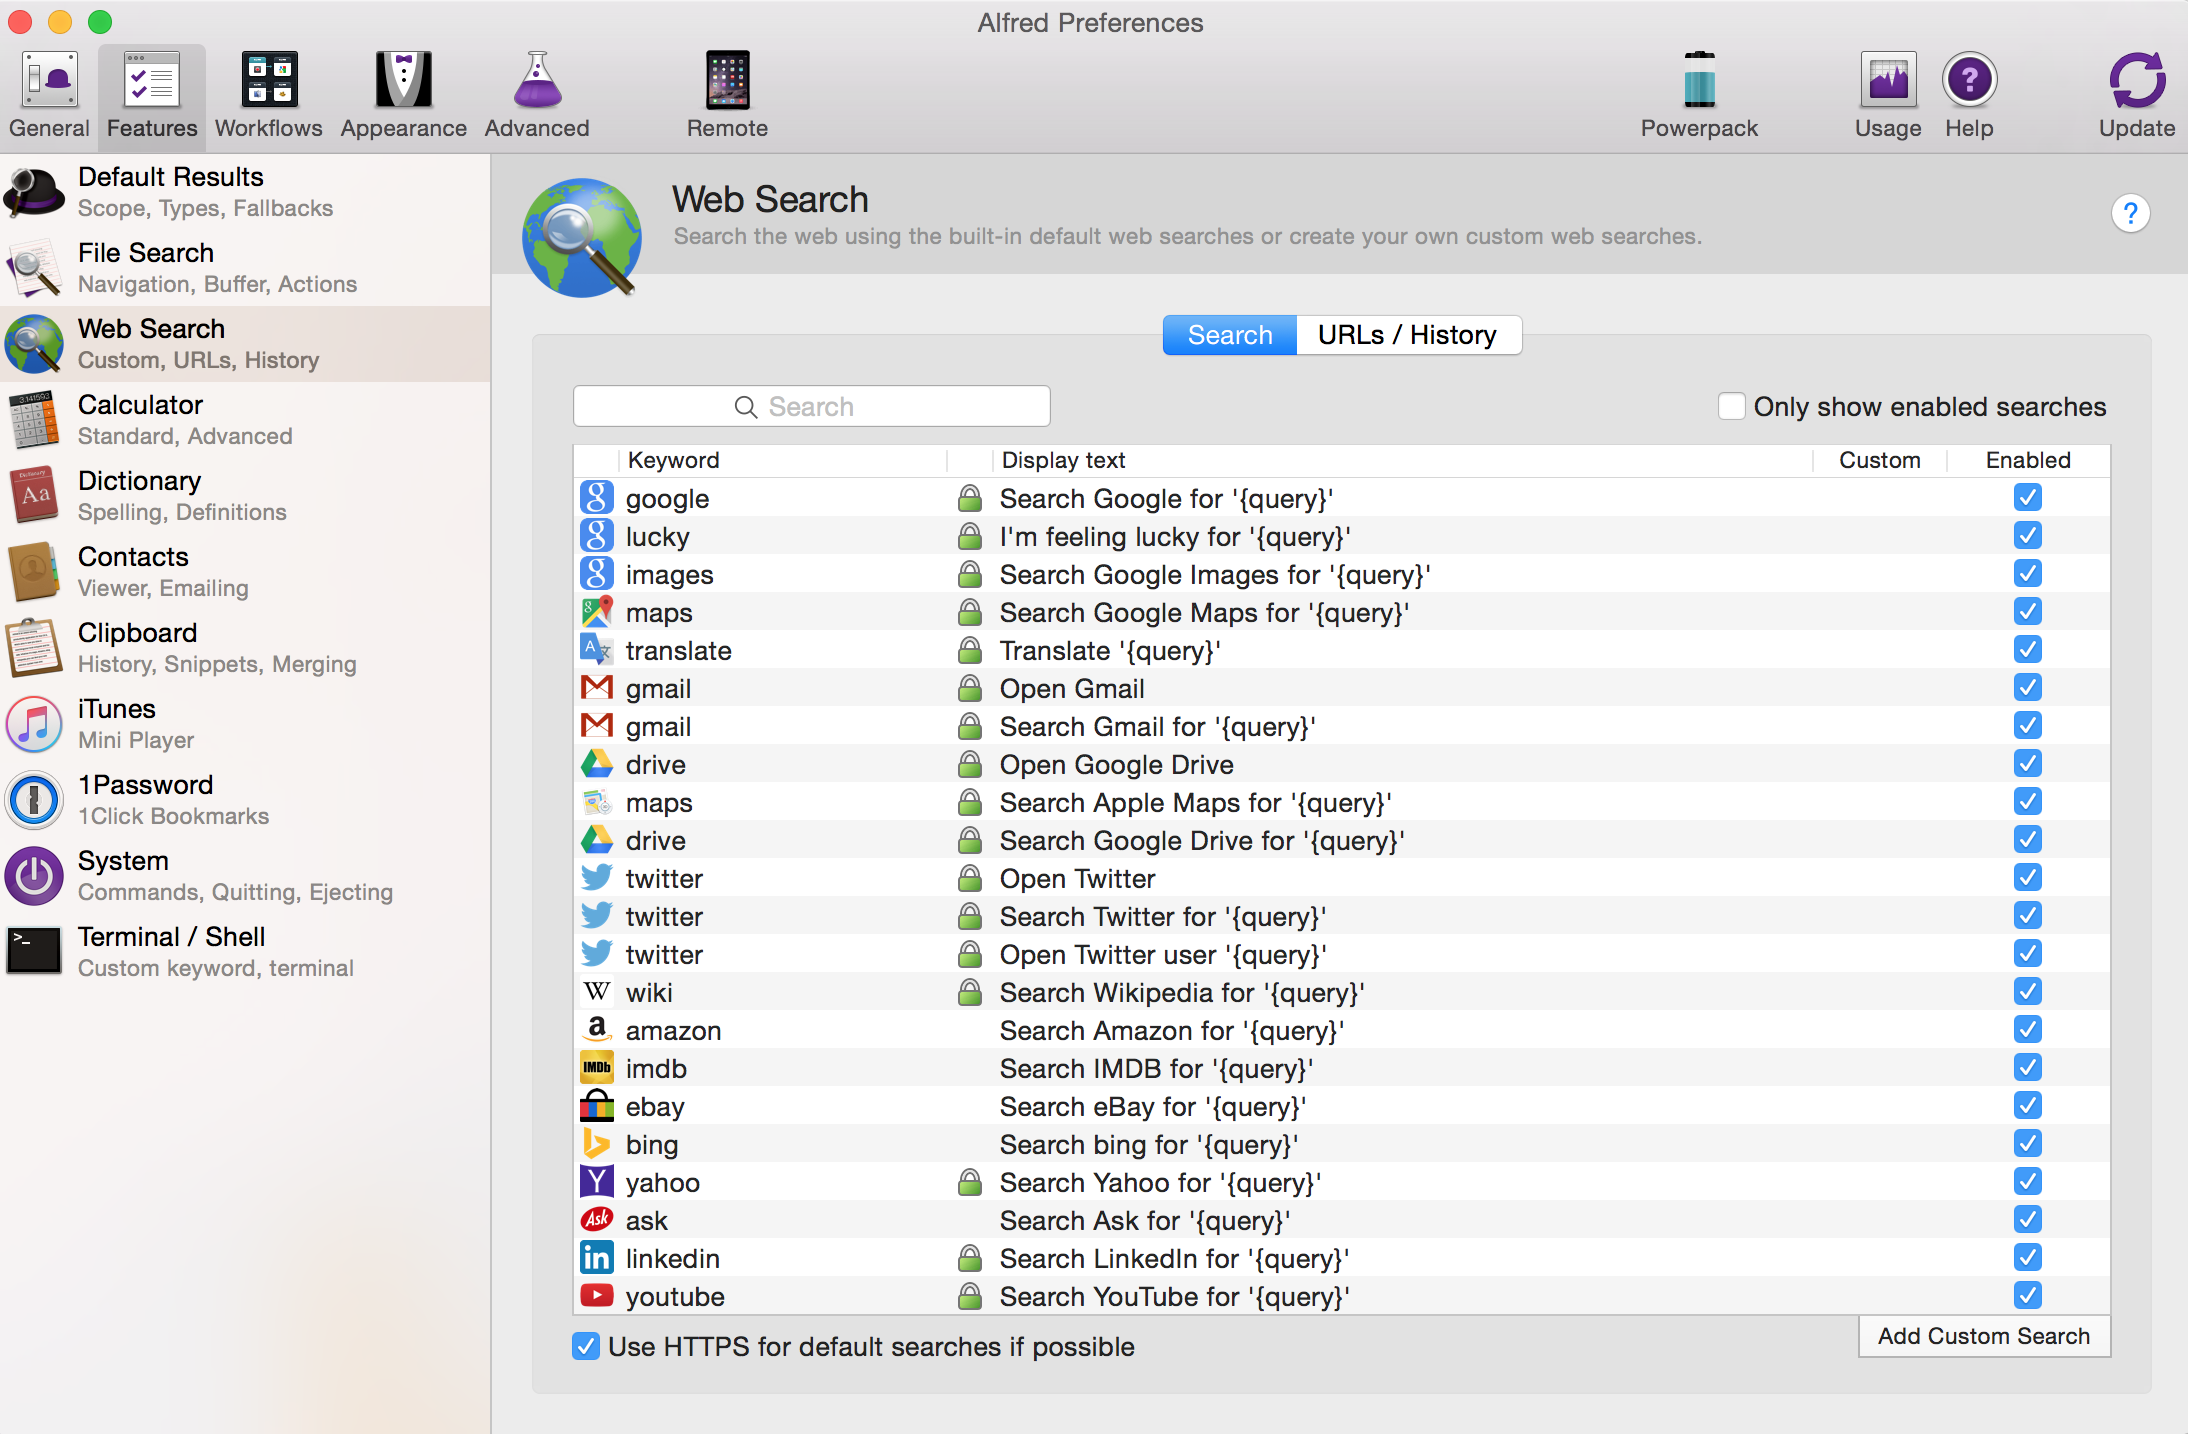Uncheck Enabled for translate row
The height and width of the screenshot is (1434, 2188).
[2028, 650]
